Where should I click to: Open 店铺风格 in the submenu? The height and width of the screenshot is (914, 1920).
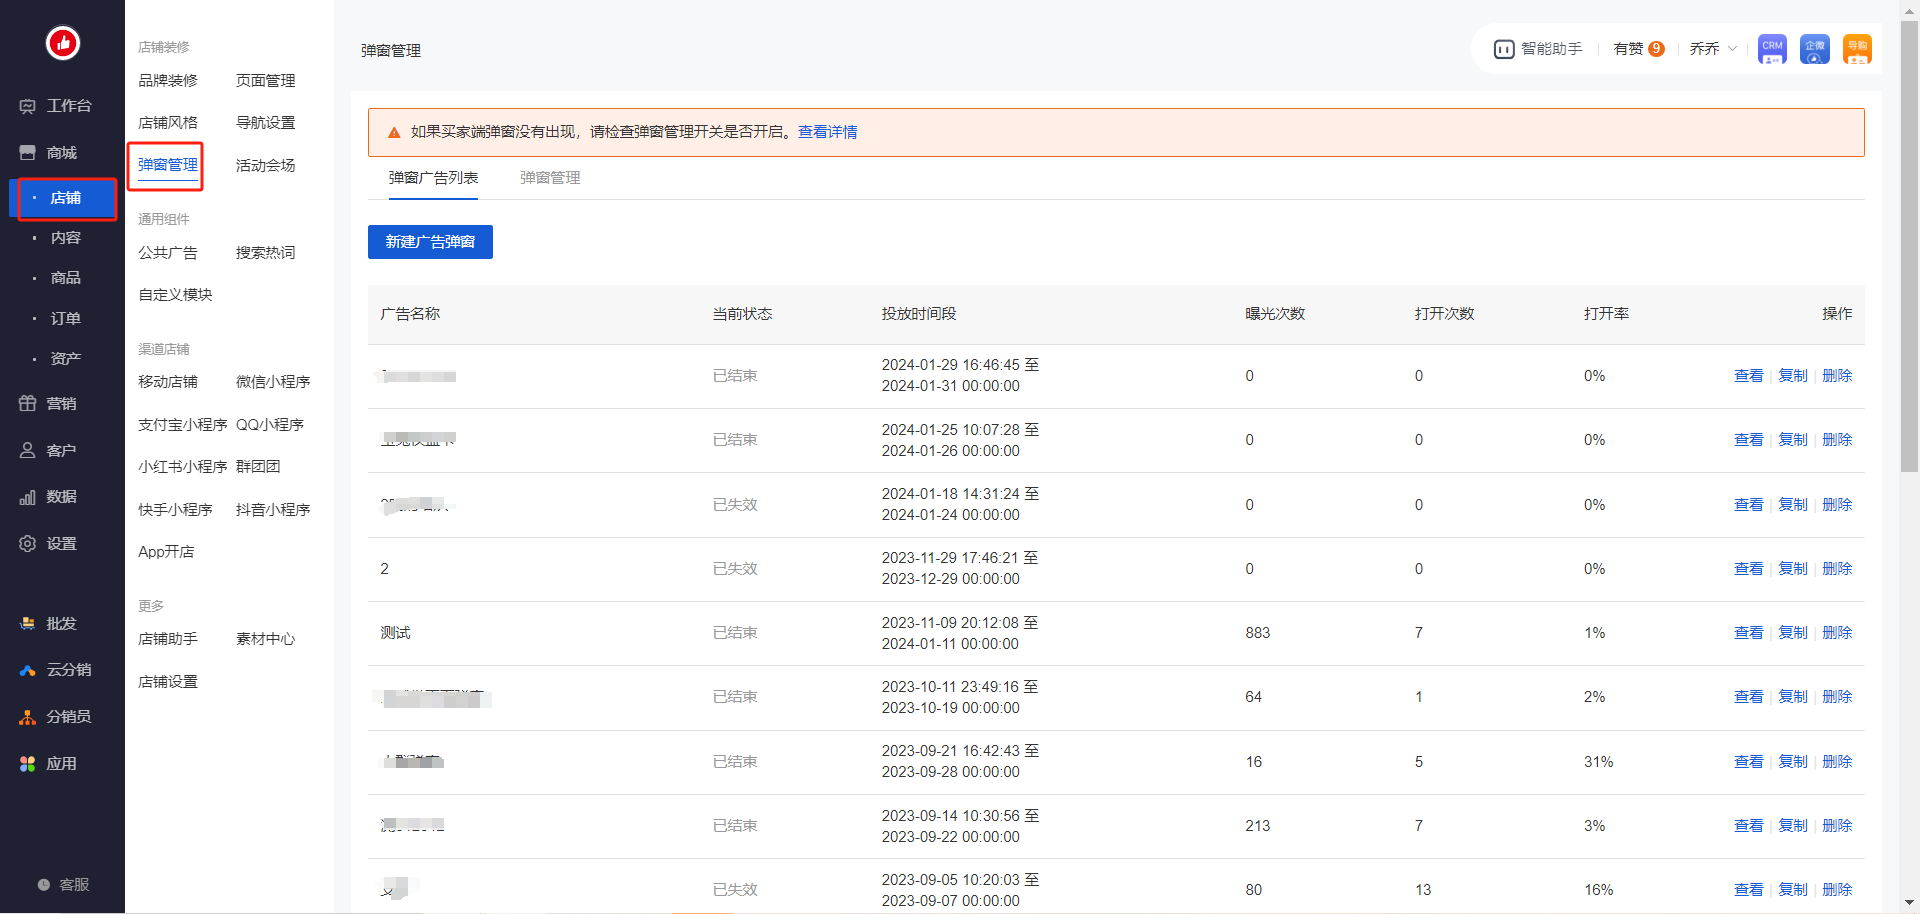point(168,123)
